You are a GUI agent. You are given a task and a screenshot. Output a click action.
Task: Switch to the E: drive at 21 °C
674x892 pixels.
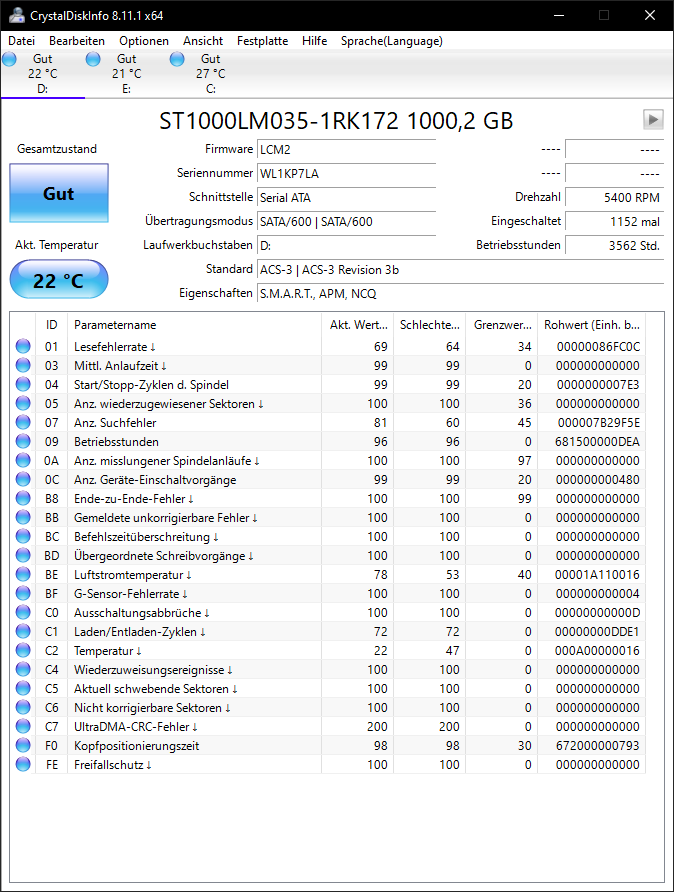[127, 74]
